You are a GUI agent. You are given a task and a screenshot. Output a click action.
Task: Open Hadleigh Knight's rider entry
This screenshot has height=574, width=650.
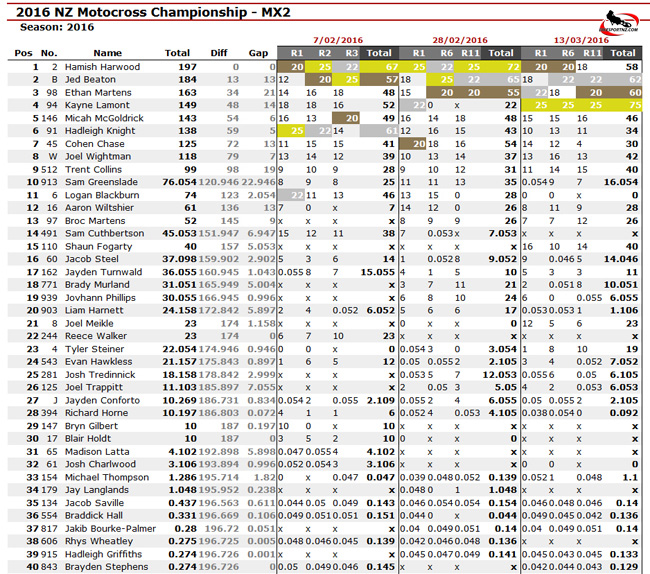click(x=102, y=129)
